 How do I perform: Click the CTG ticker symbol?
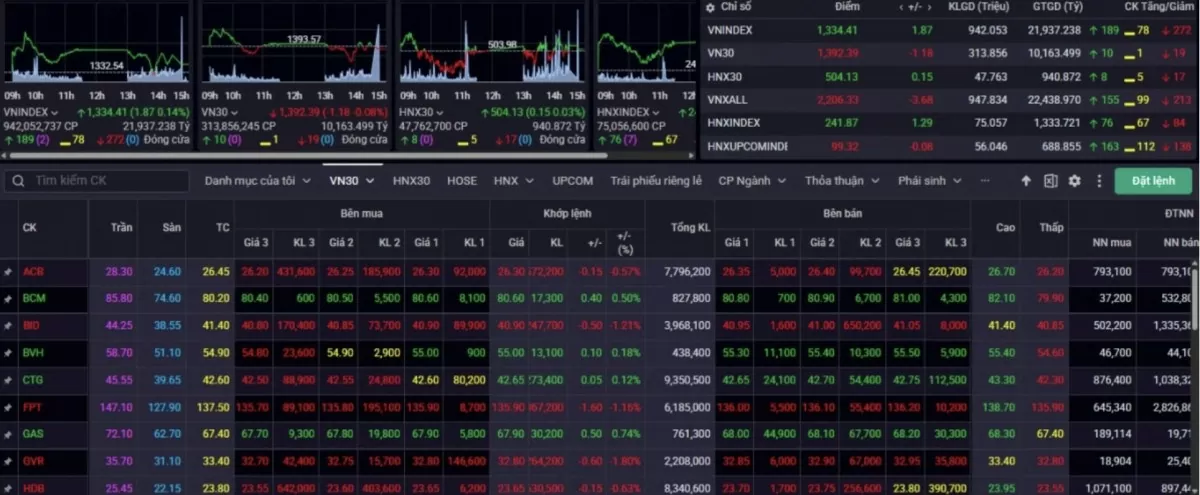[x=33, y=381]
